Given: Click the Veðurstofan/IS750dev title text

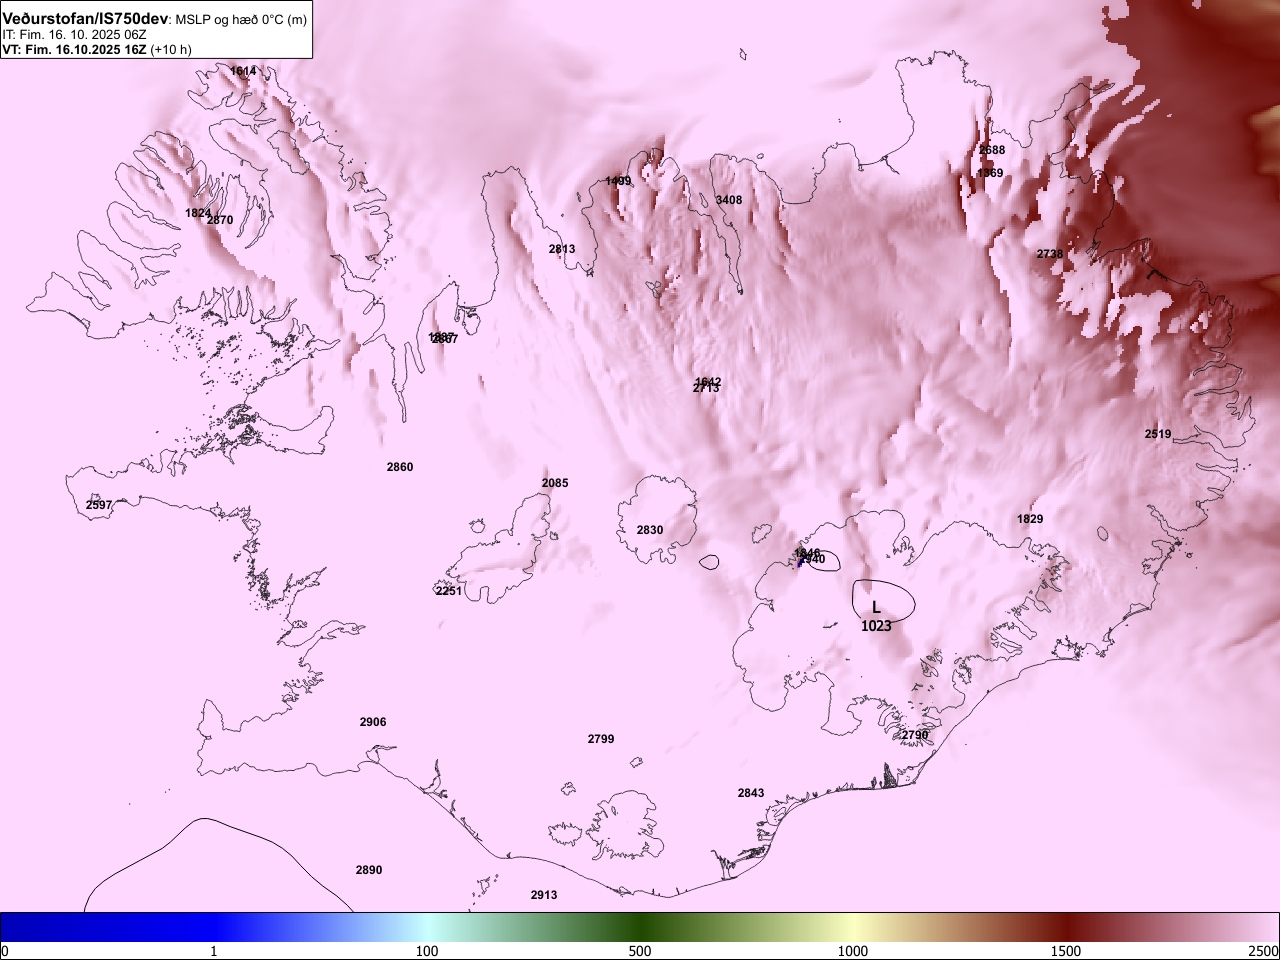Looking at the screenshot, I should coord(86,19).
